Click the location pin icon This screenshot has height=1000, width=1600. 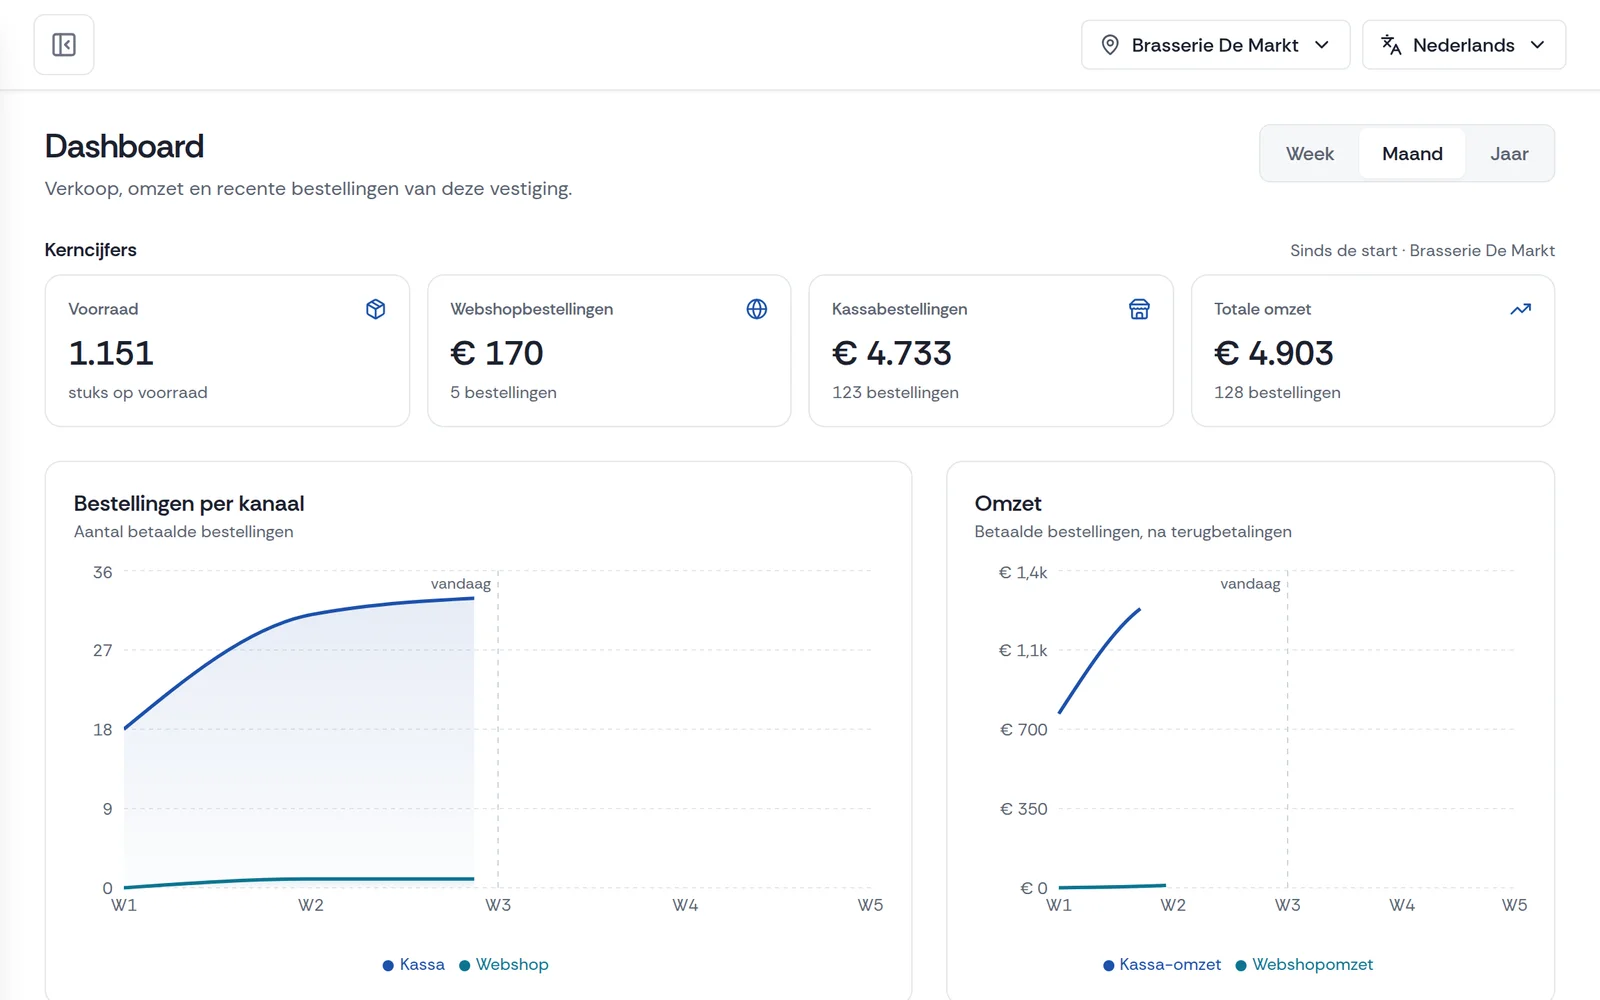click(x=1110, y=45)
